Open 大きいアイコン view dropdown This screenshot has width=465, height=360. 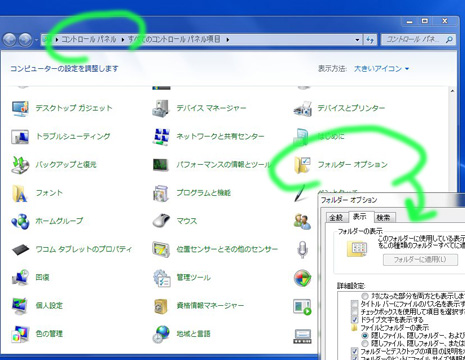click(381, 69)
